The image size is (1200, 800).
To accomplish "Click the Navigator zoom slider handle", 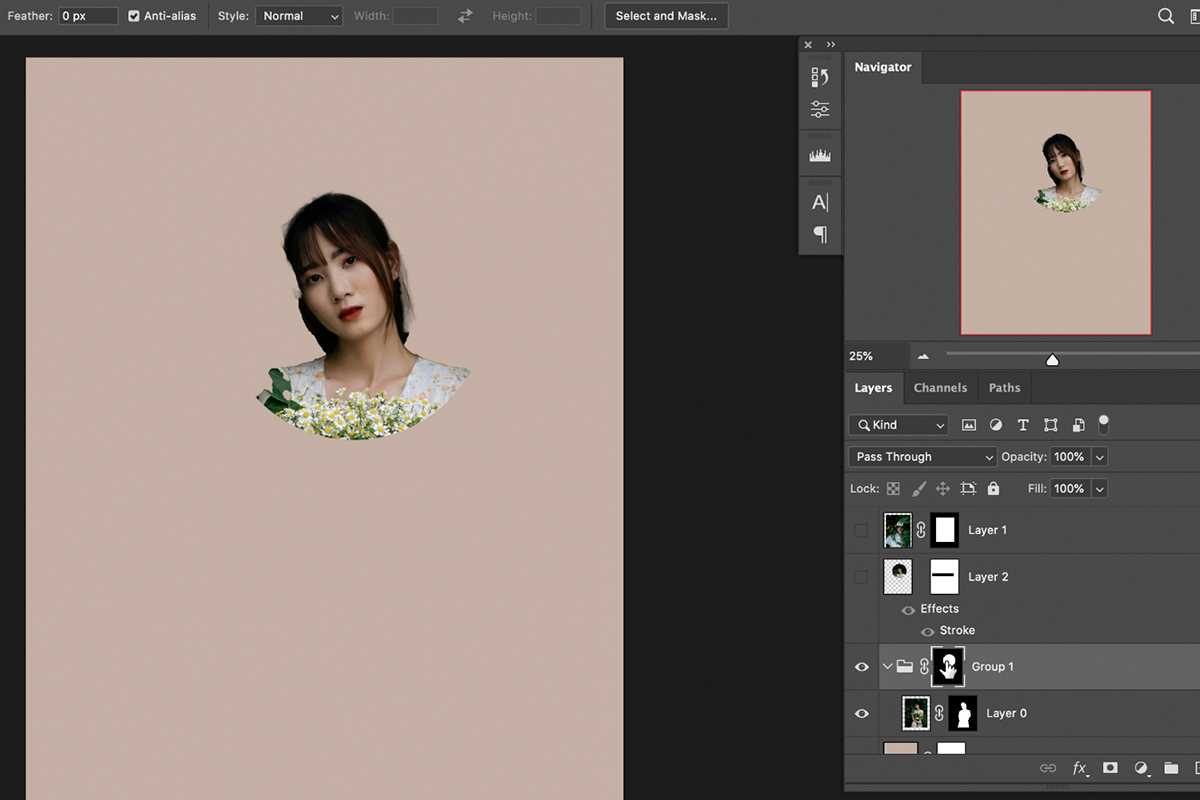I will coord(1052,359).
